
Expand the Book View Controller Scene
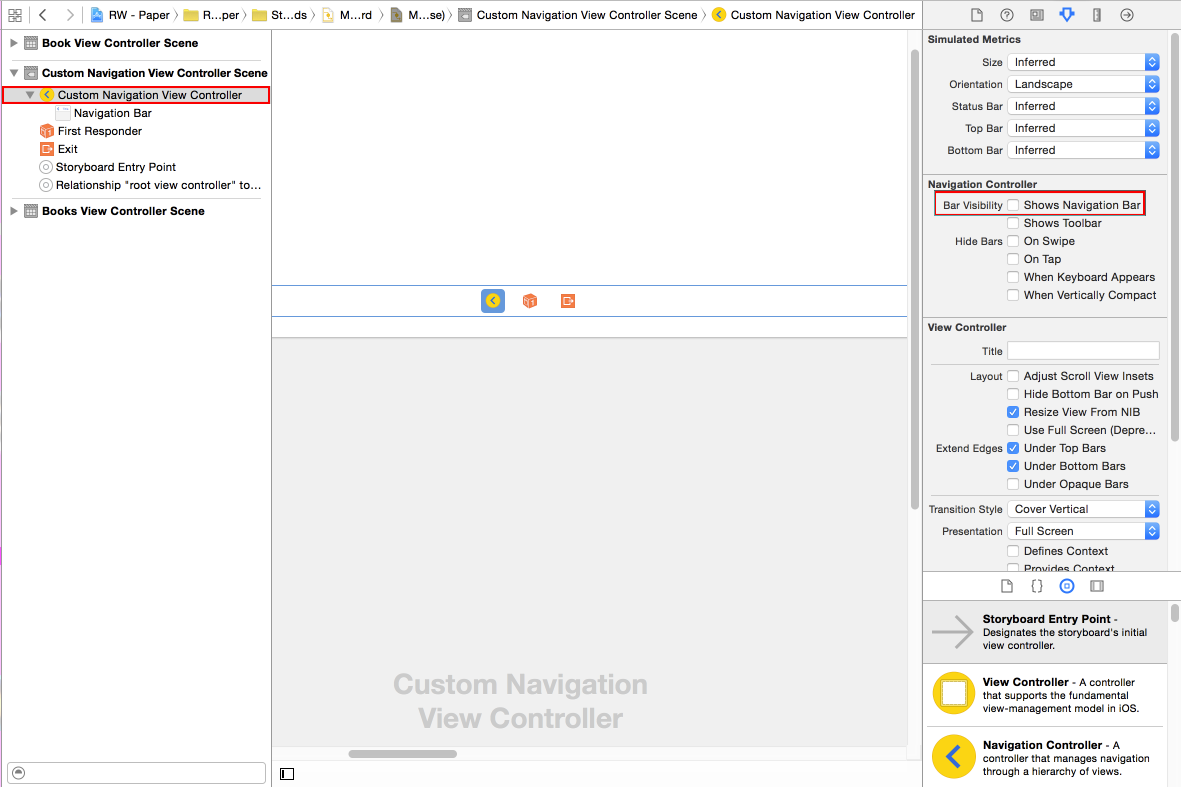(14, 43)
